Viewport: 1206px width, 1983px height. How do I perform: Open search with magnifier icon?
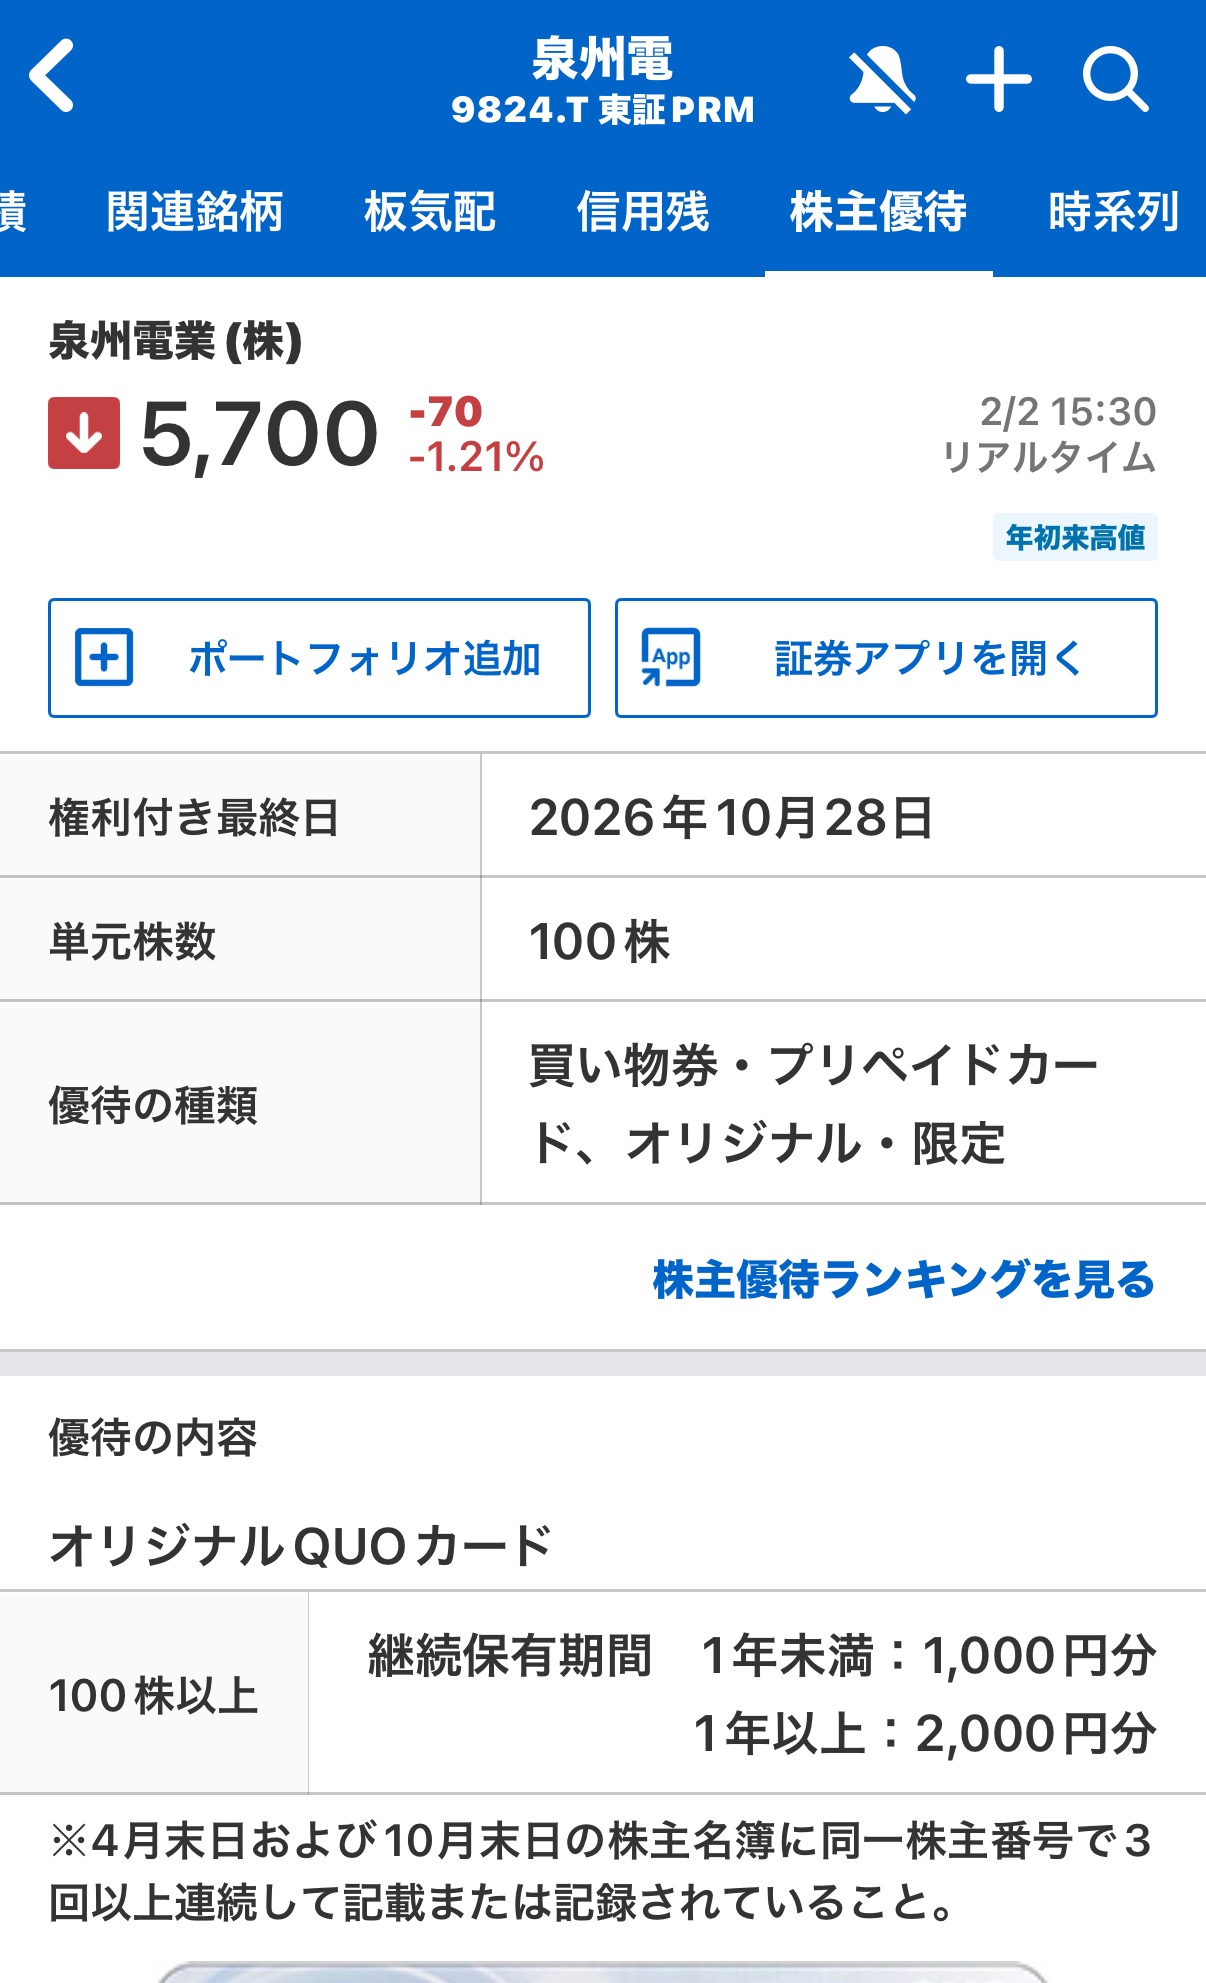coord(1115,79)
